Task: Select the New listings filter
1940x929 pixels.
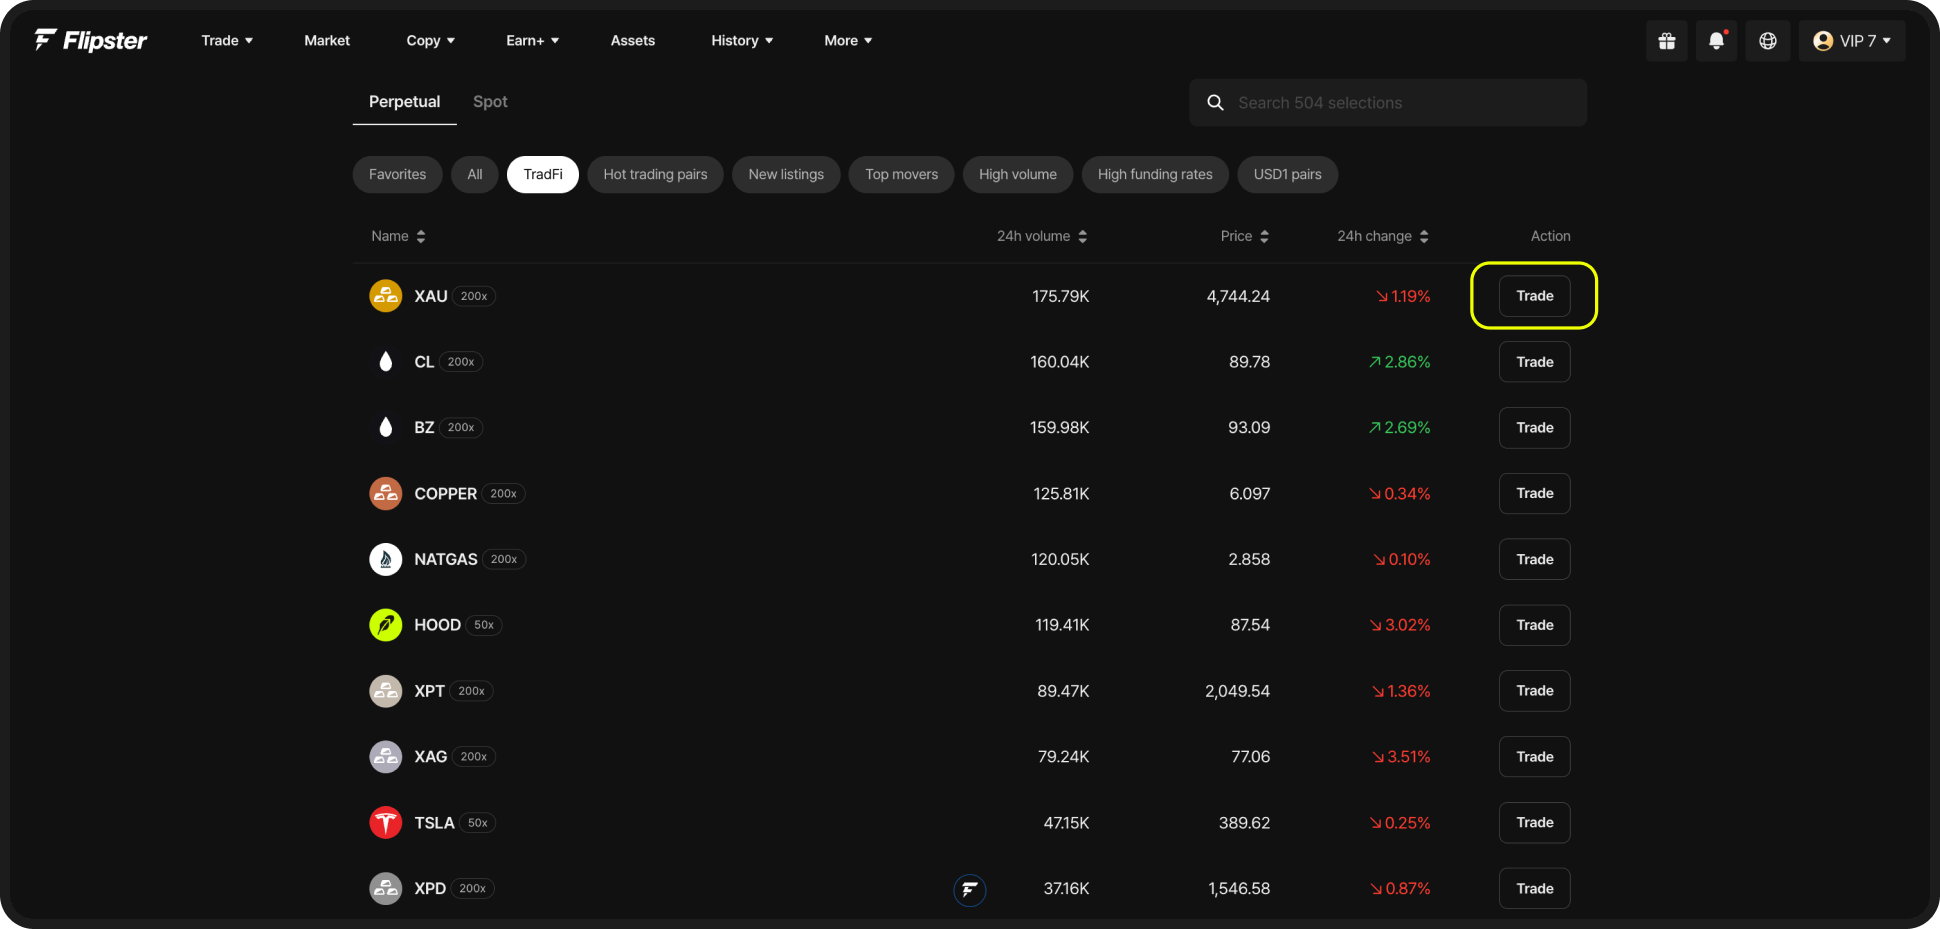Action: 786,174
